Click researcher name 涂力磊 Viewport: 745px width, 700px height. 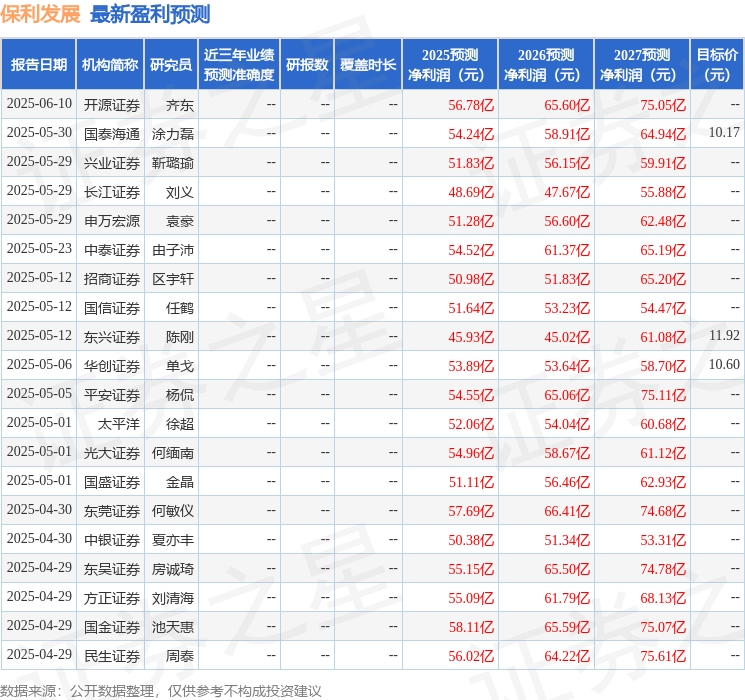[x=173, y=134]
